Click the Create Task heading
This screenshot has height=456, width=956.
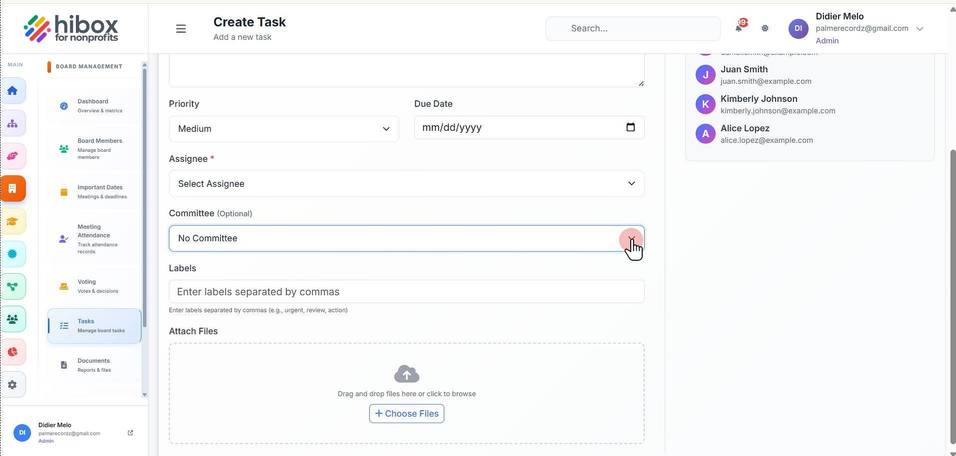point(249,22)
